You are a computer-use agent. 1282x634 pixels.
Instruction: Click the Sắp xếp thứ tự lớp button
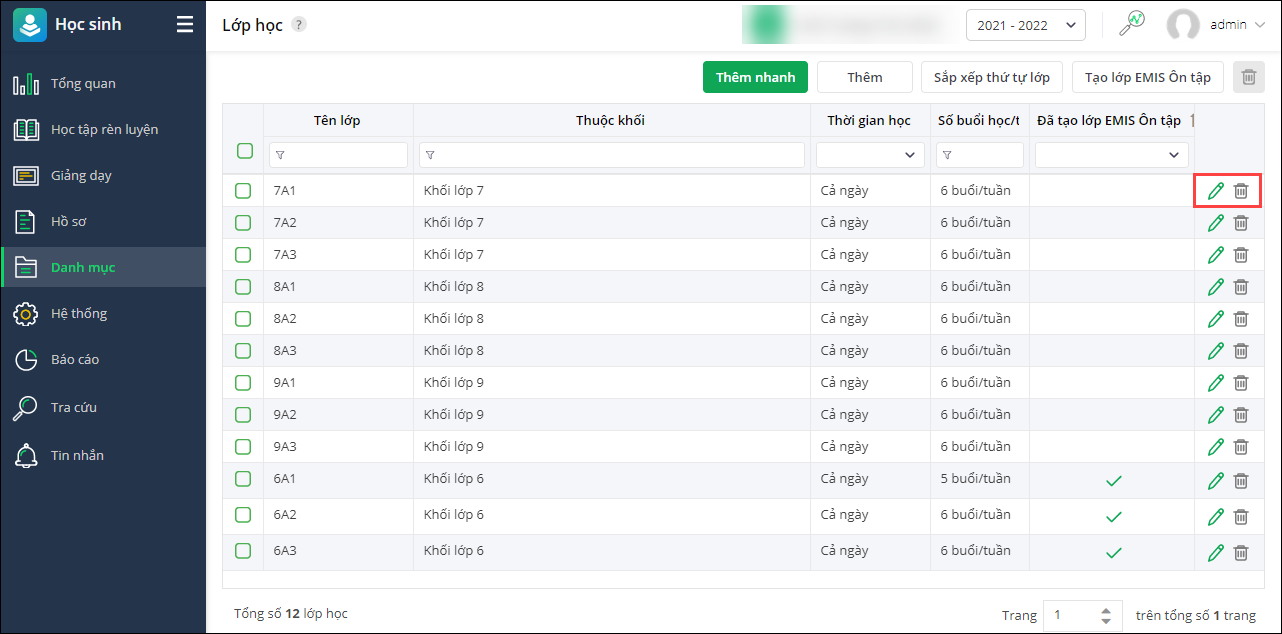point(991,77)
